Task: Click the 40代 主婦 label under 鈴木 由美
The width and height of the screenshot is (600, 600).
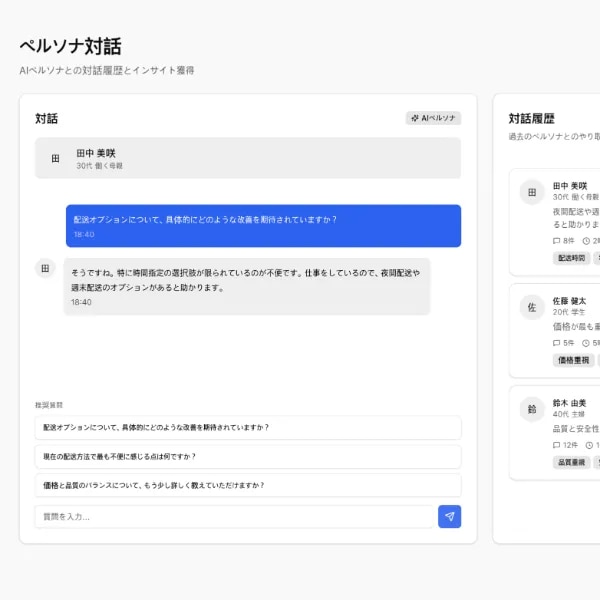Action: click(x=569, y=414)
